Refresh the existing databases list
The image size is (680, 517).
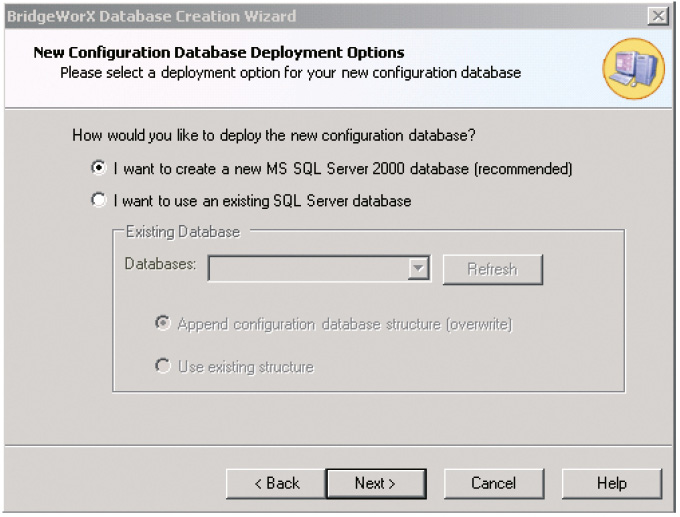click(493, 269)
